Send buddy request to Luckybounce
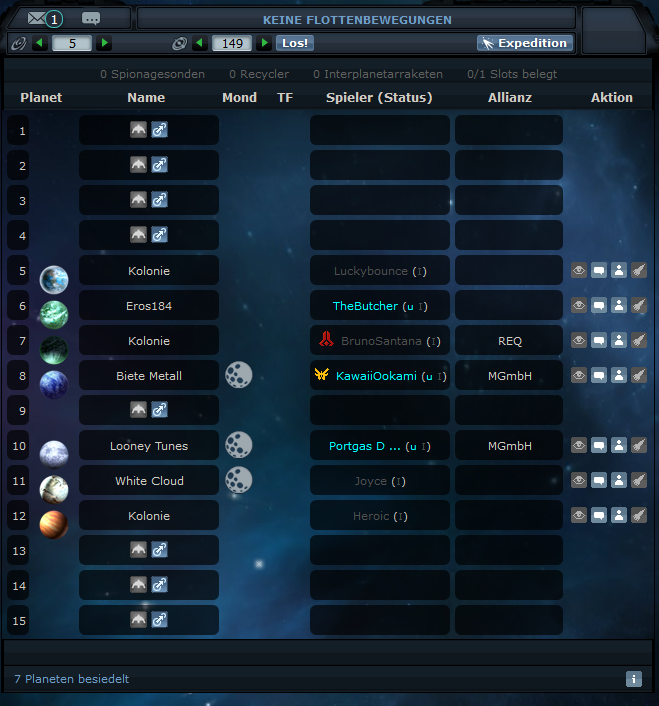 pos(619,270)
